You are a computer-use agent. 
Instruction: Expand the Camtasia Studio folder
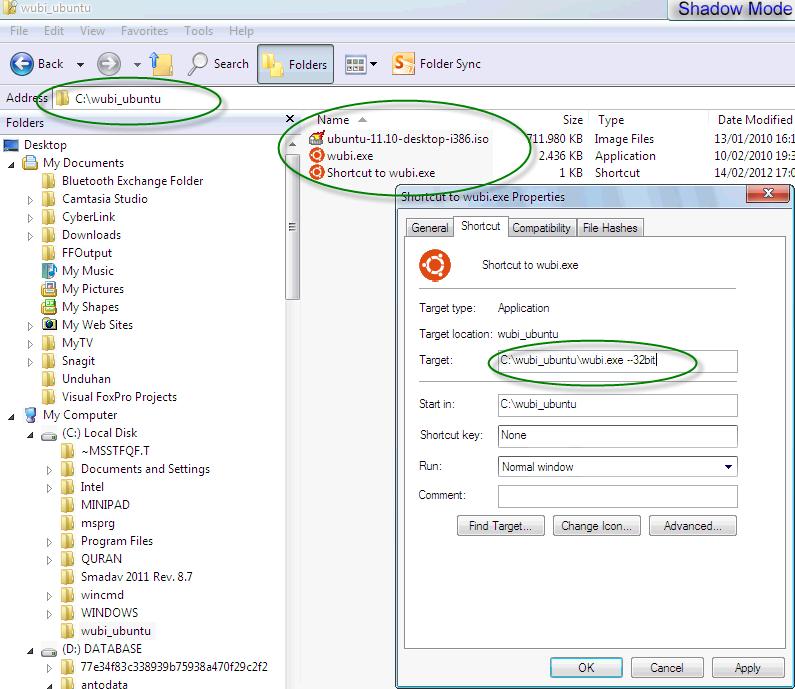pos(30,200)
